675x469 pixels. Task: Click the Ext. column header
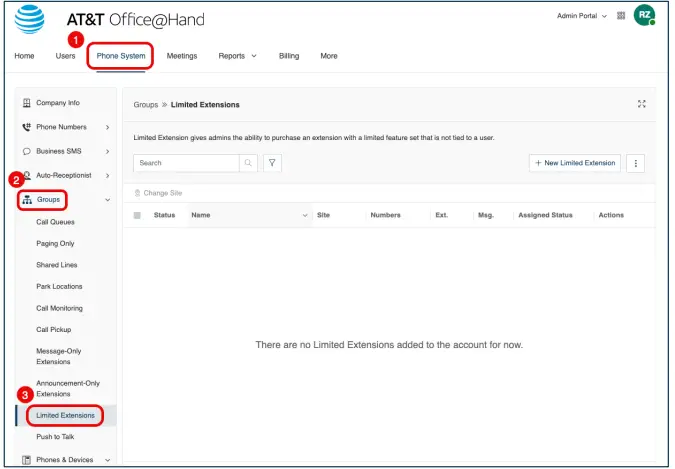[442, 215]
